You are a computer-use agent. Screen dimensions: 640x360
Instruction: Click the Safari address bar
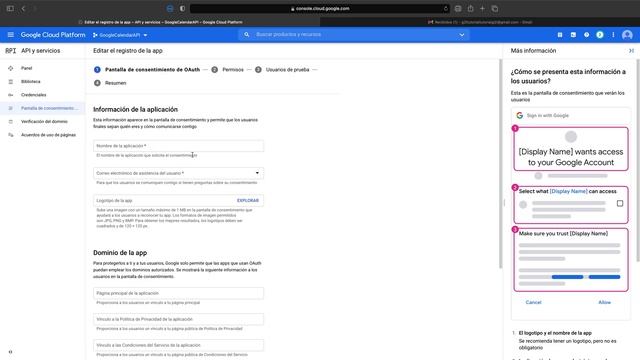(320, 9)
